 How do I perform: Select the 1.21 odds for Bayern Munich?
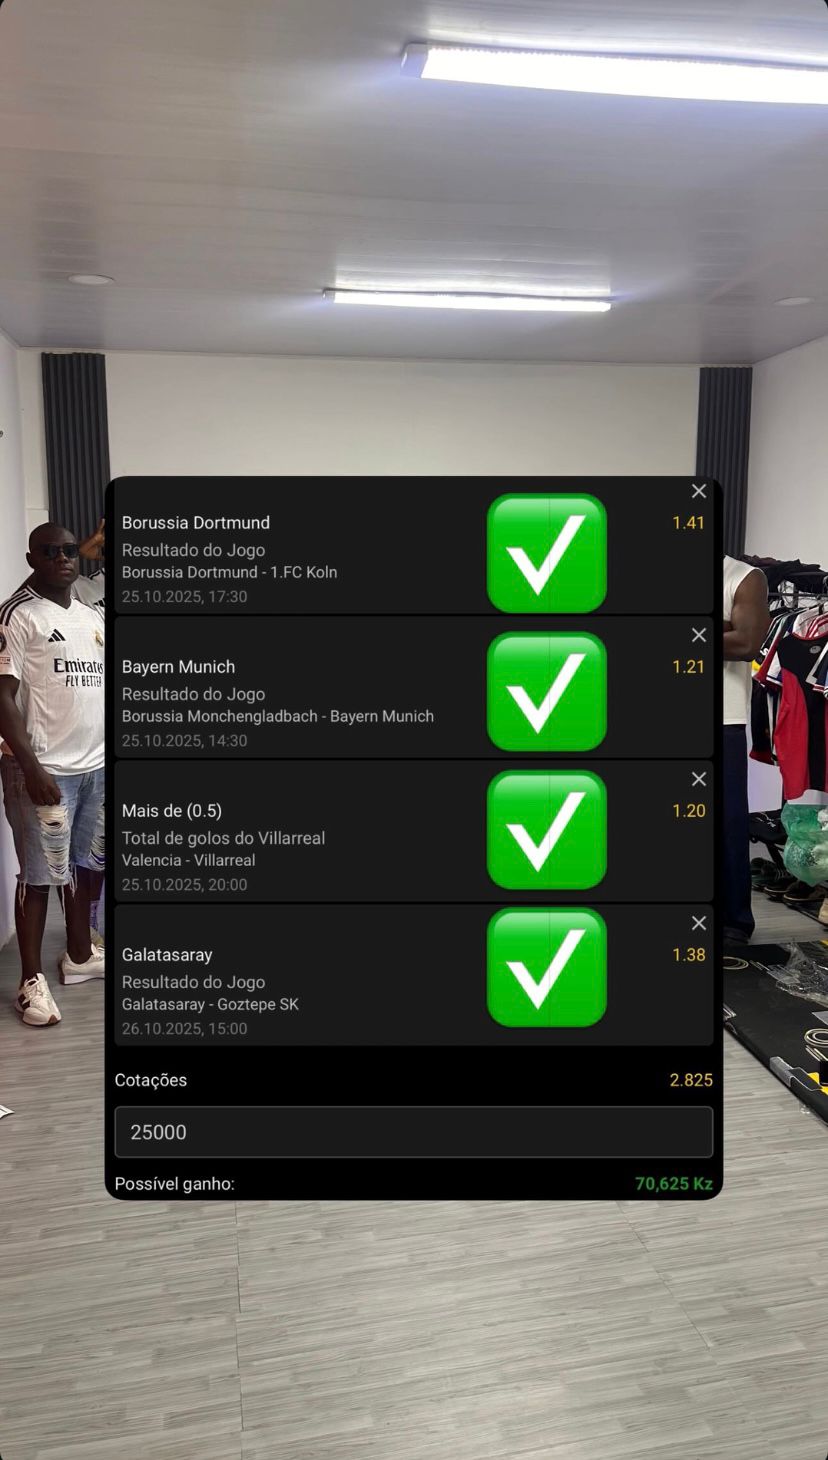coord(688,667)
